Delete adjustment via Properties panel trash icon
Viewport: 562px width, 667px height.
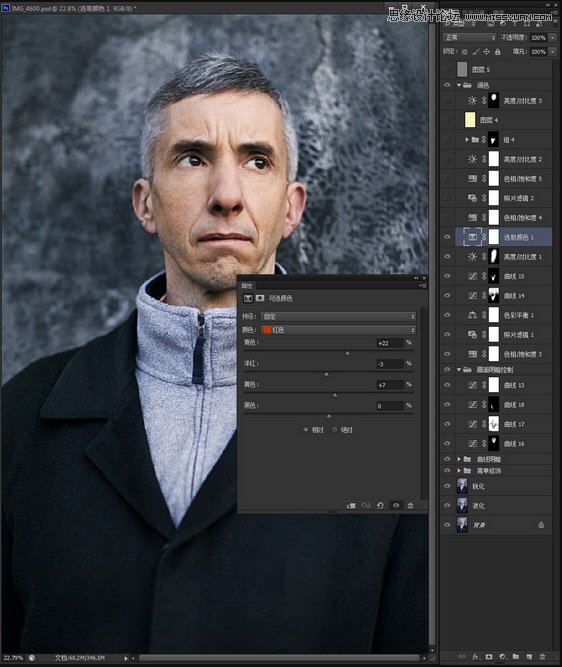click(411, 505)
